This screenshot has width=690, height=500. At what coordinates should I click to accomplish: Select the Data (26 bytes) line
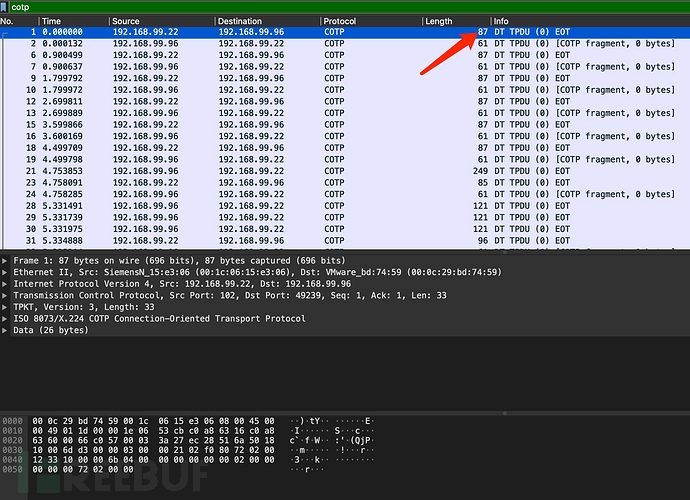click(x=50, y=330)
